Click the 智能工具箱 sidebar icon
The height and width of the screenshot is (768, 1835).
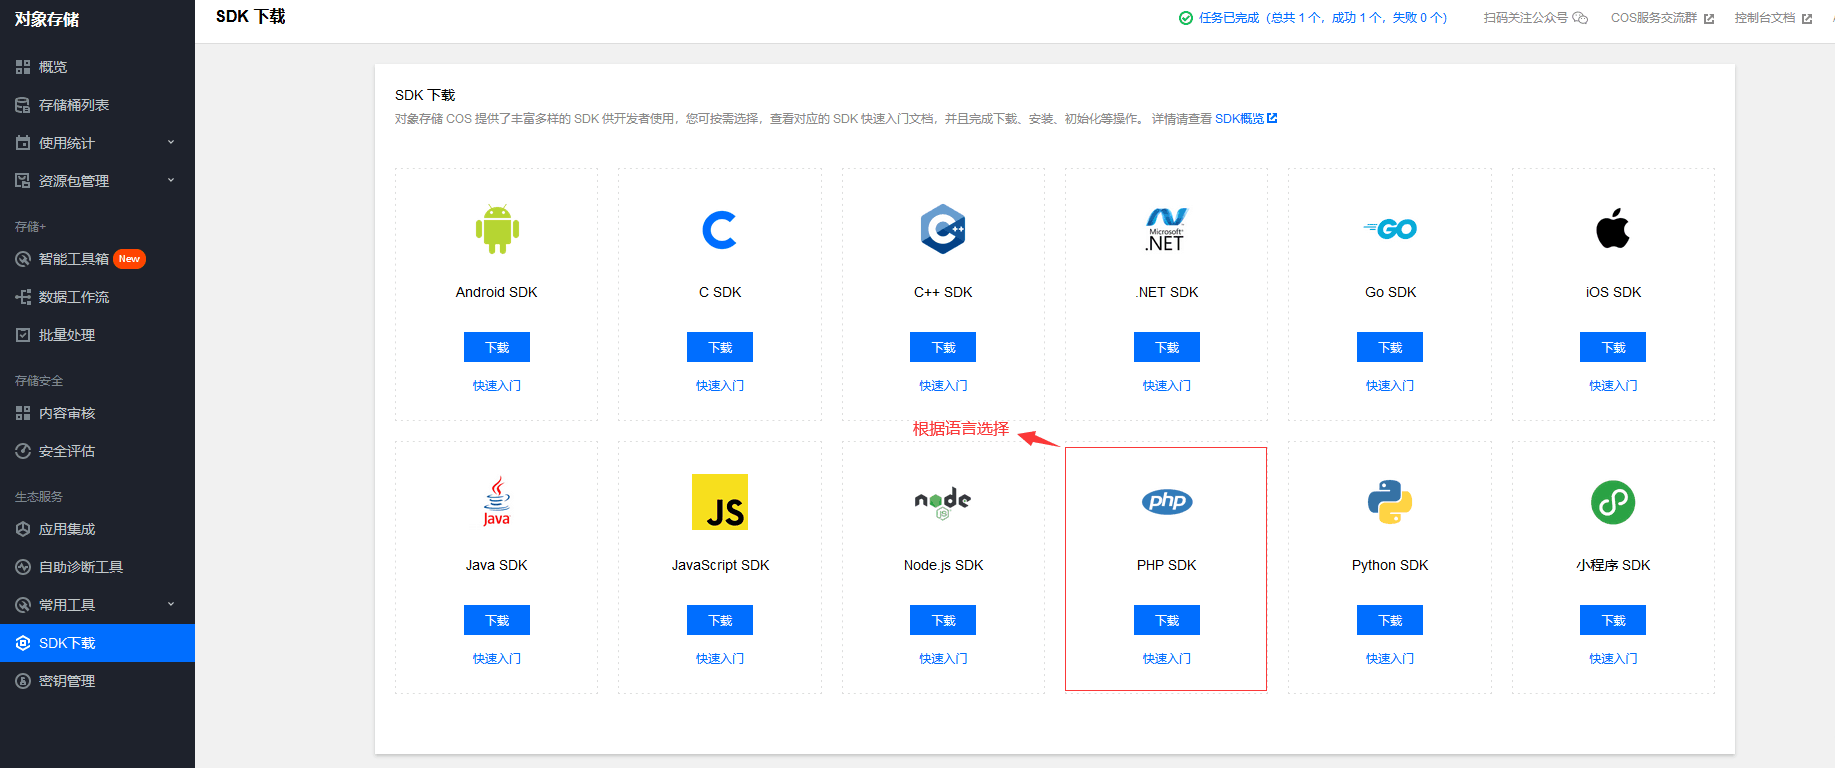[23, 259]
